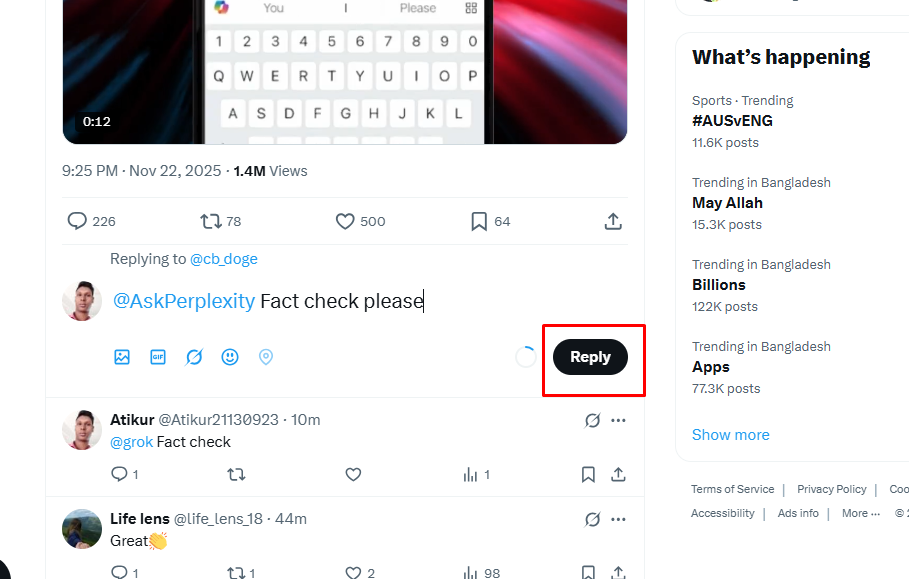Viewport: 909px width, 579px height.
Task: Click the Reply button to post
Action: click(x=590, y=357)
